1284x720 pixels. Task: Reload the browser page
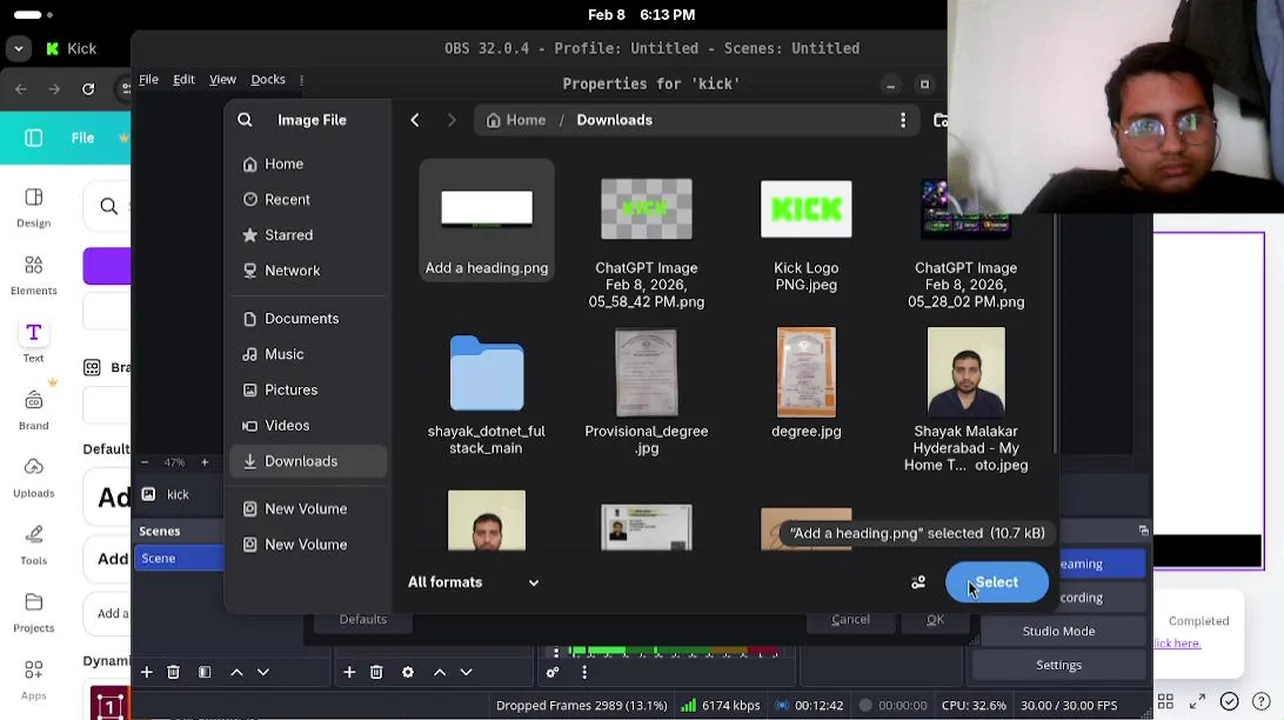tap(88, 89)
